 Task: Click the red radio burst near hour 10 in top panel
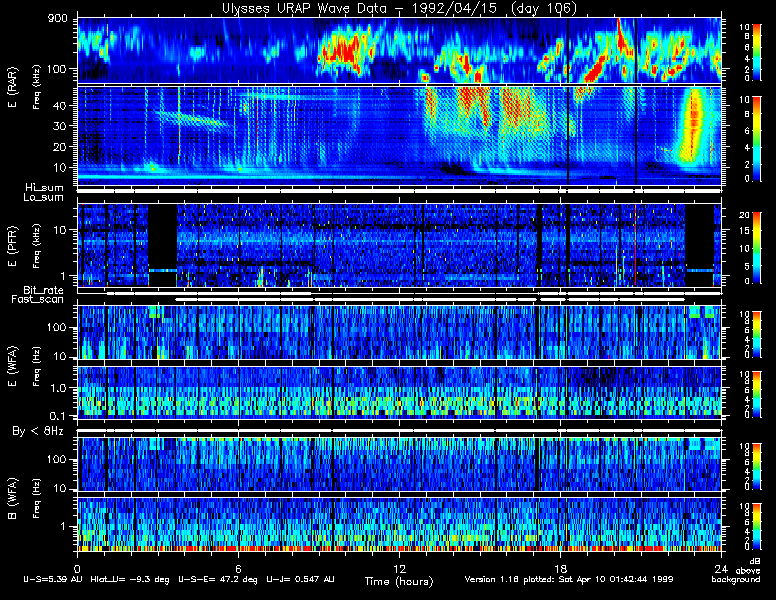(x=344, y=50)
